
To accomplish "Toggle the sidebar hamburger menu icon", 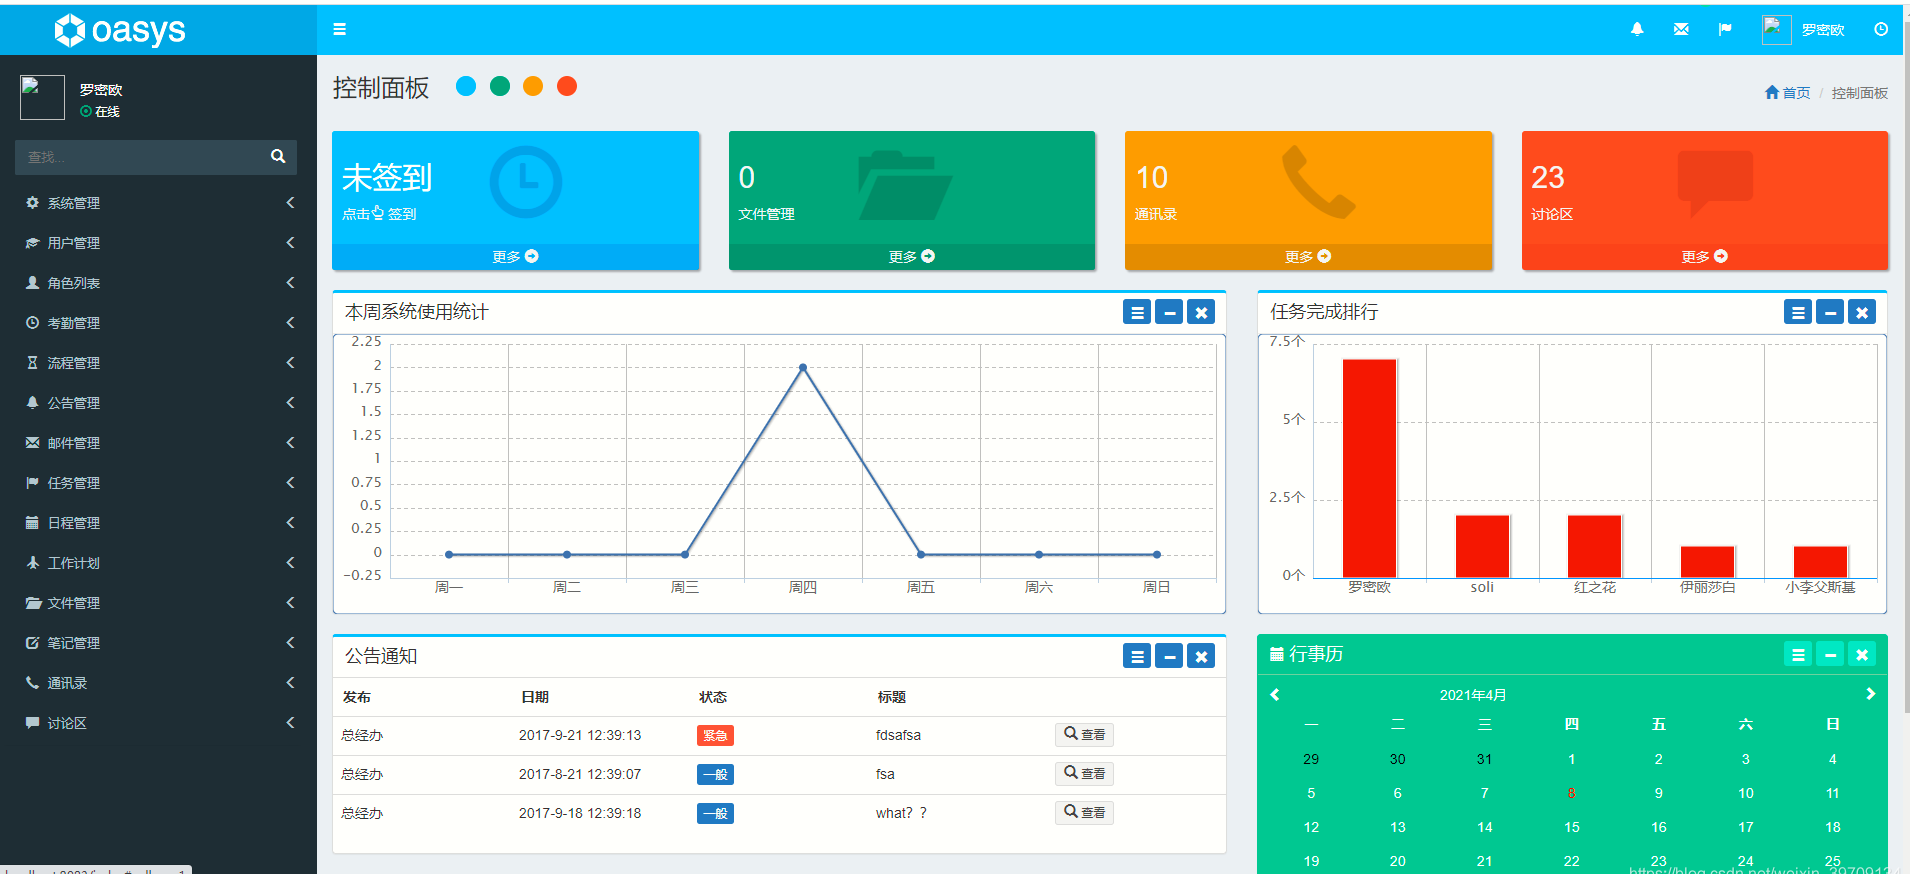I will (339, 29).
